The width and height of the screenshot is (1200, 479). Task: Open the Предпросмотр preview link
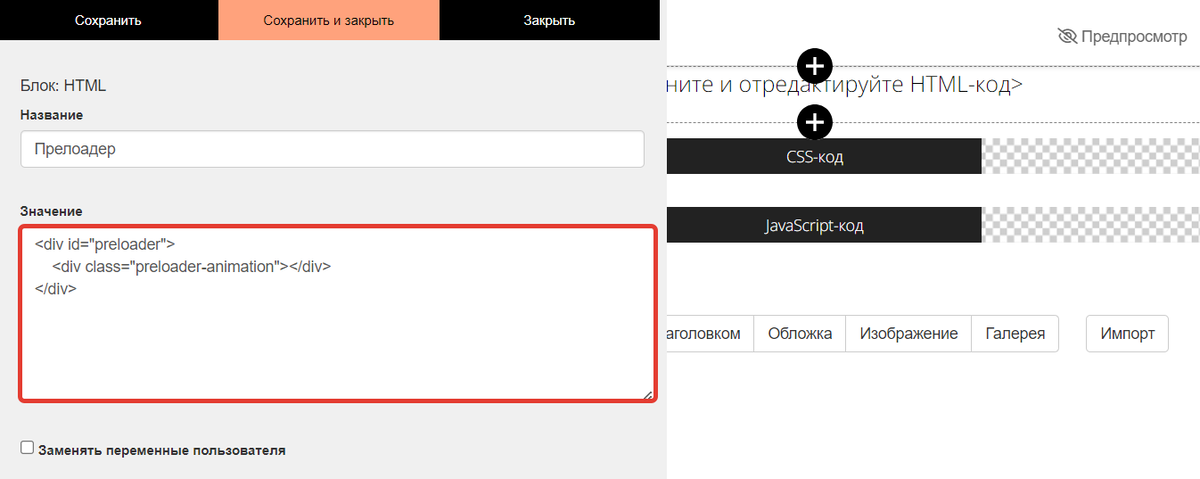point(1124,37)
